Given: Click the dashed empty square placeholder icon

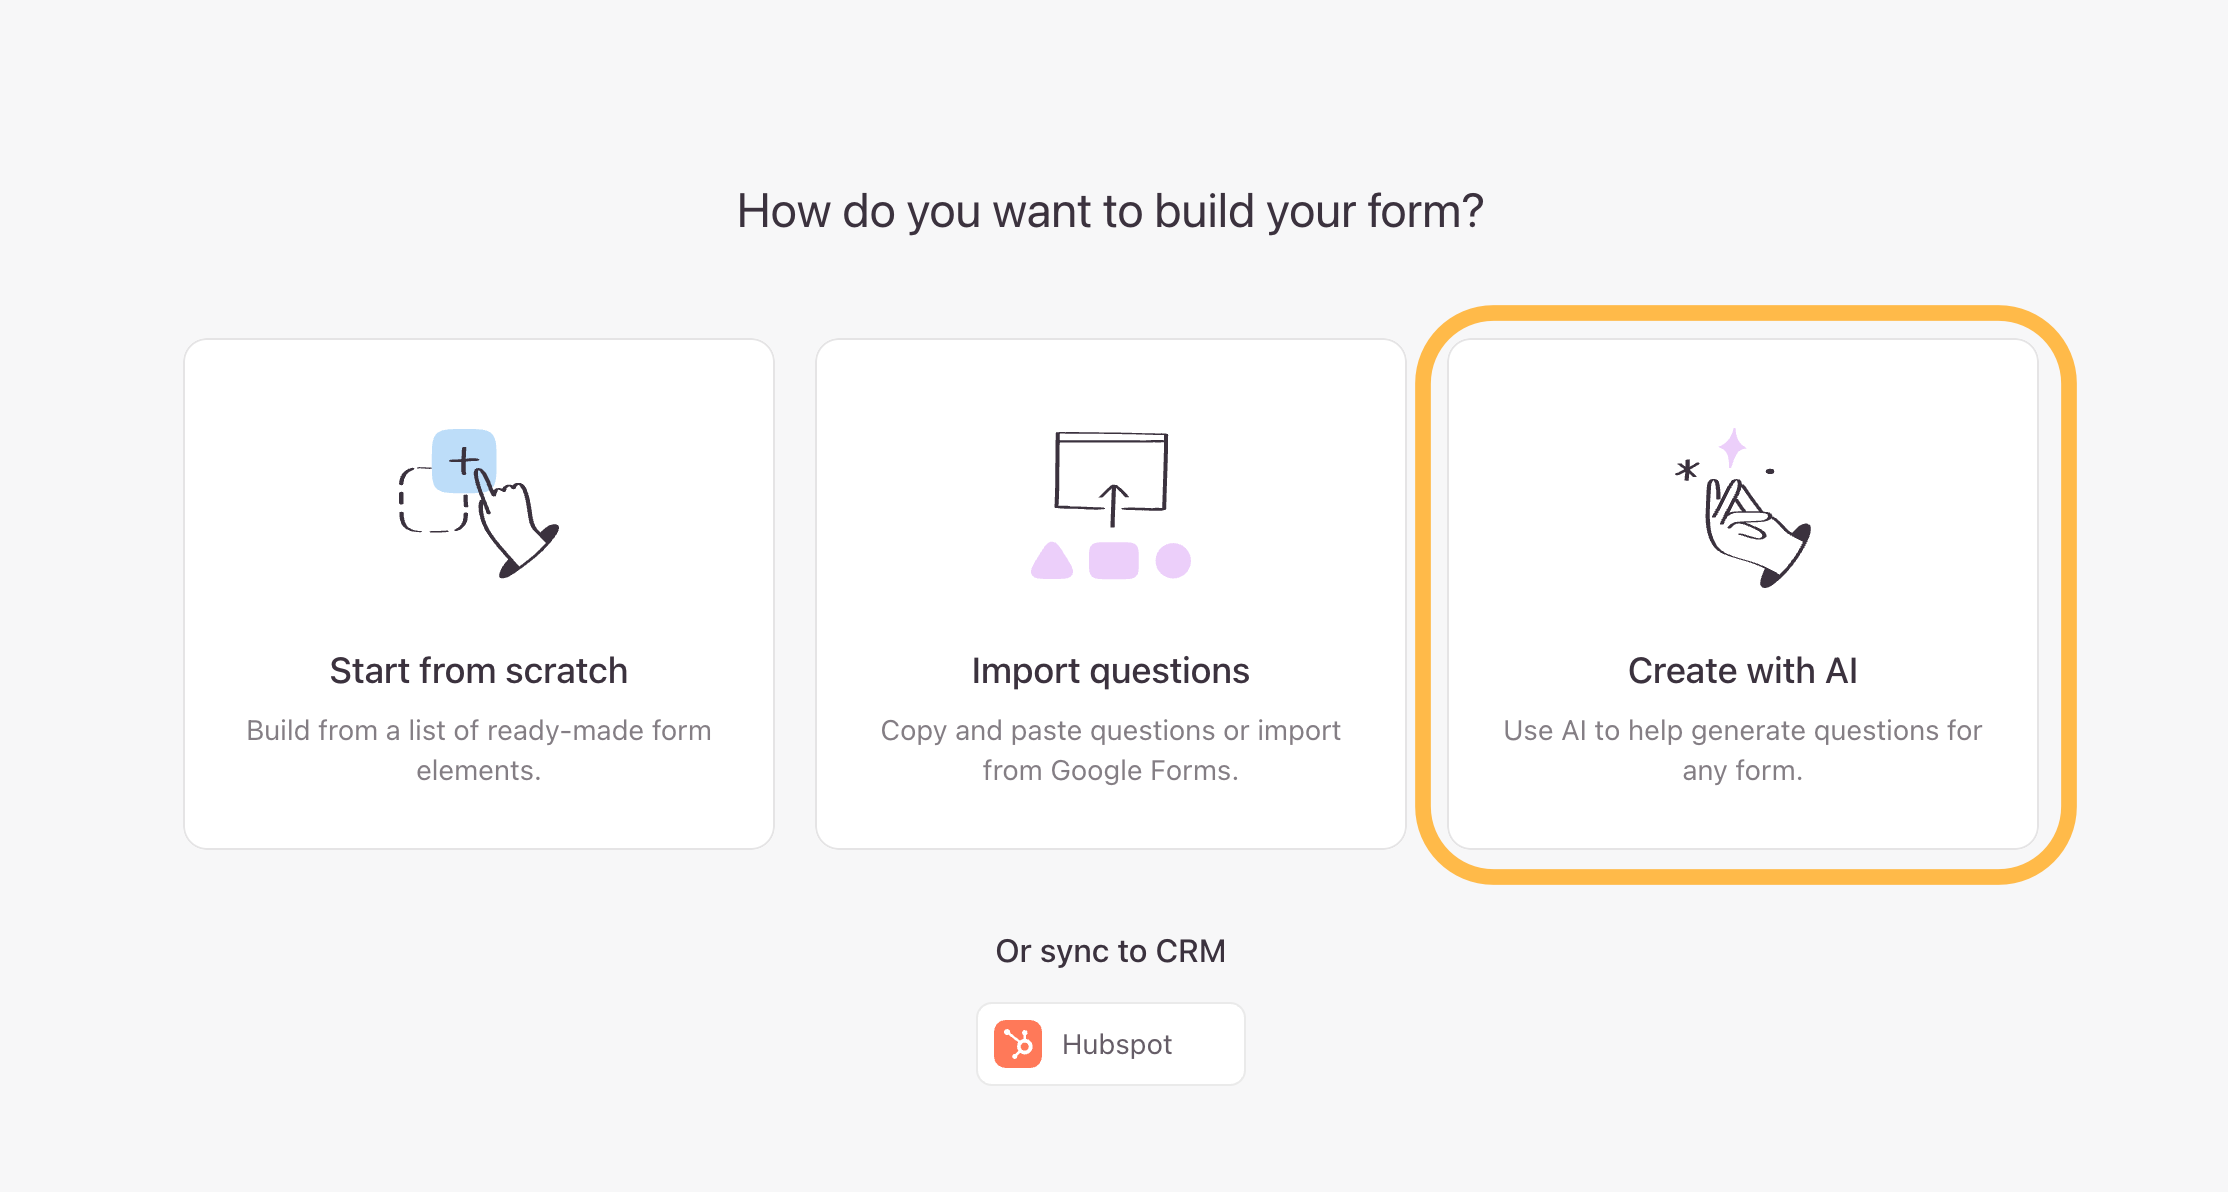Looking at the screenshot, I should (432, 500).
